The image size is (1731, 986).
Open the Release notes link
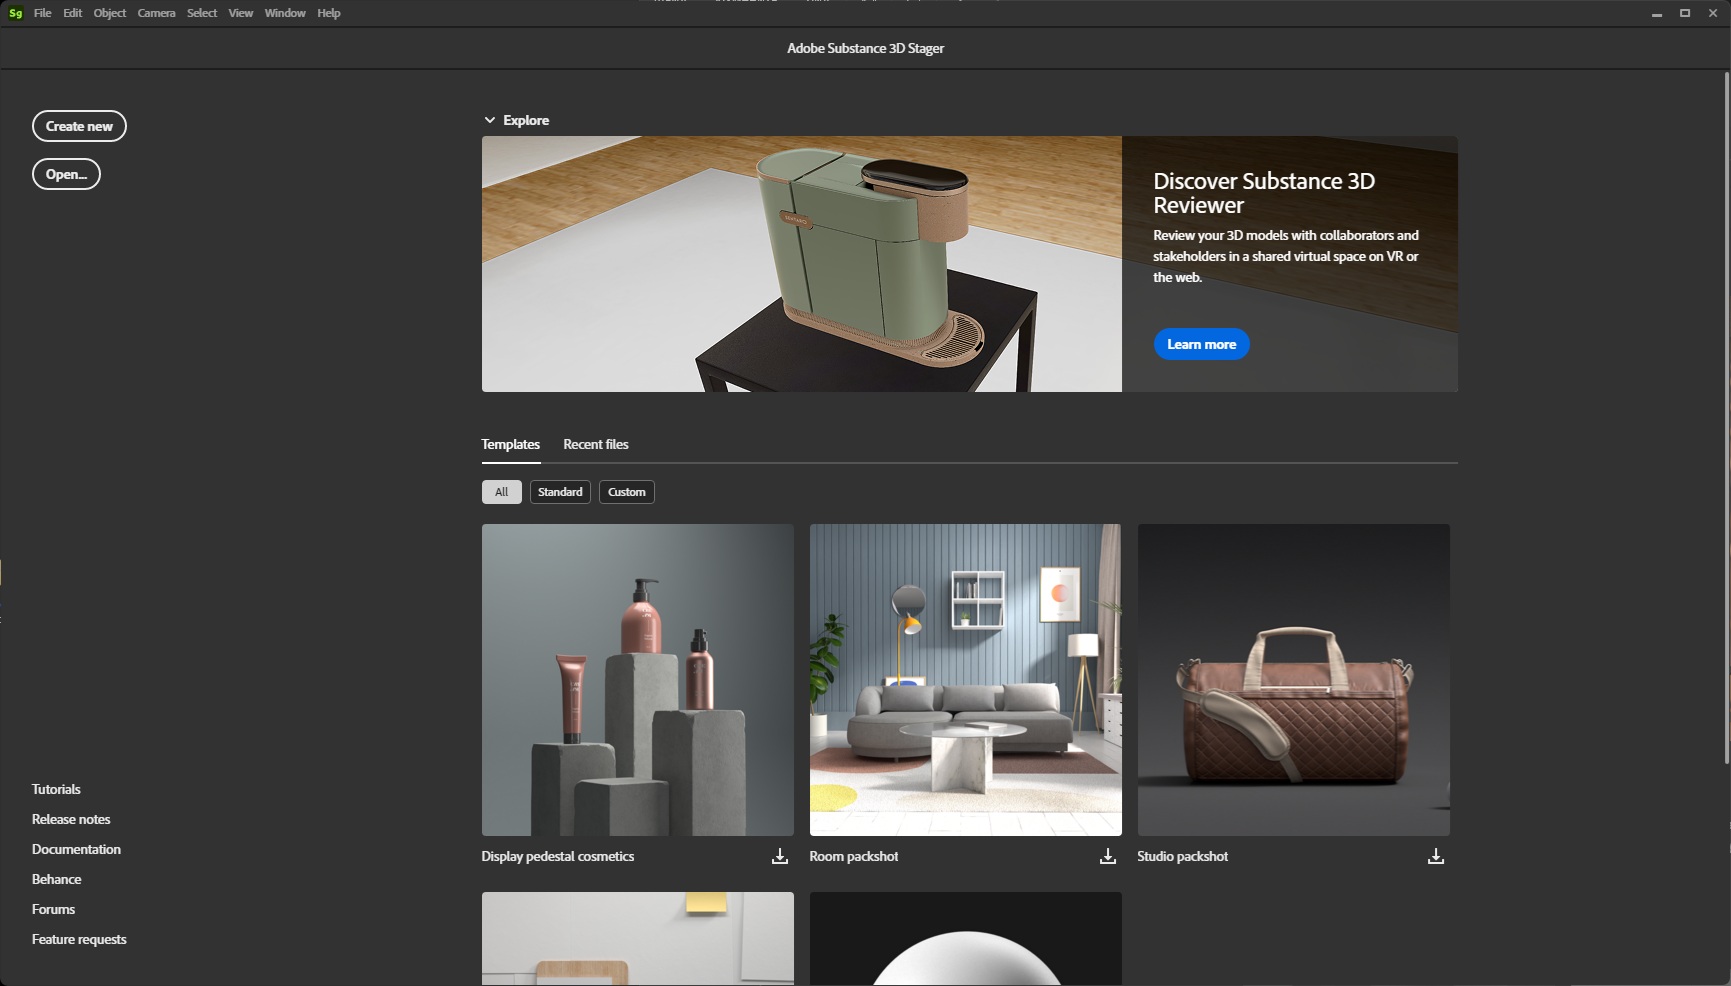click(71, 819)
